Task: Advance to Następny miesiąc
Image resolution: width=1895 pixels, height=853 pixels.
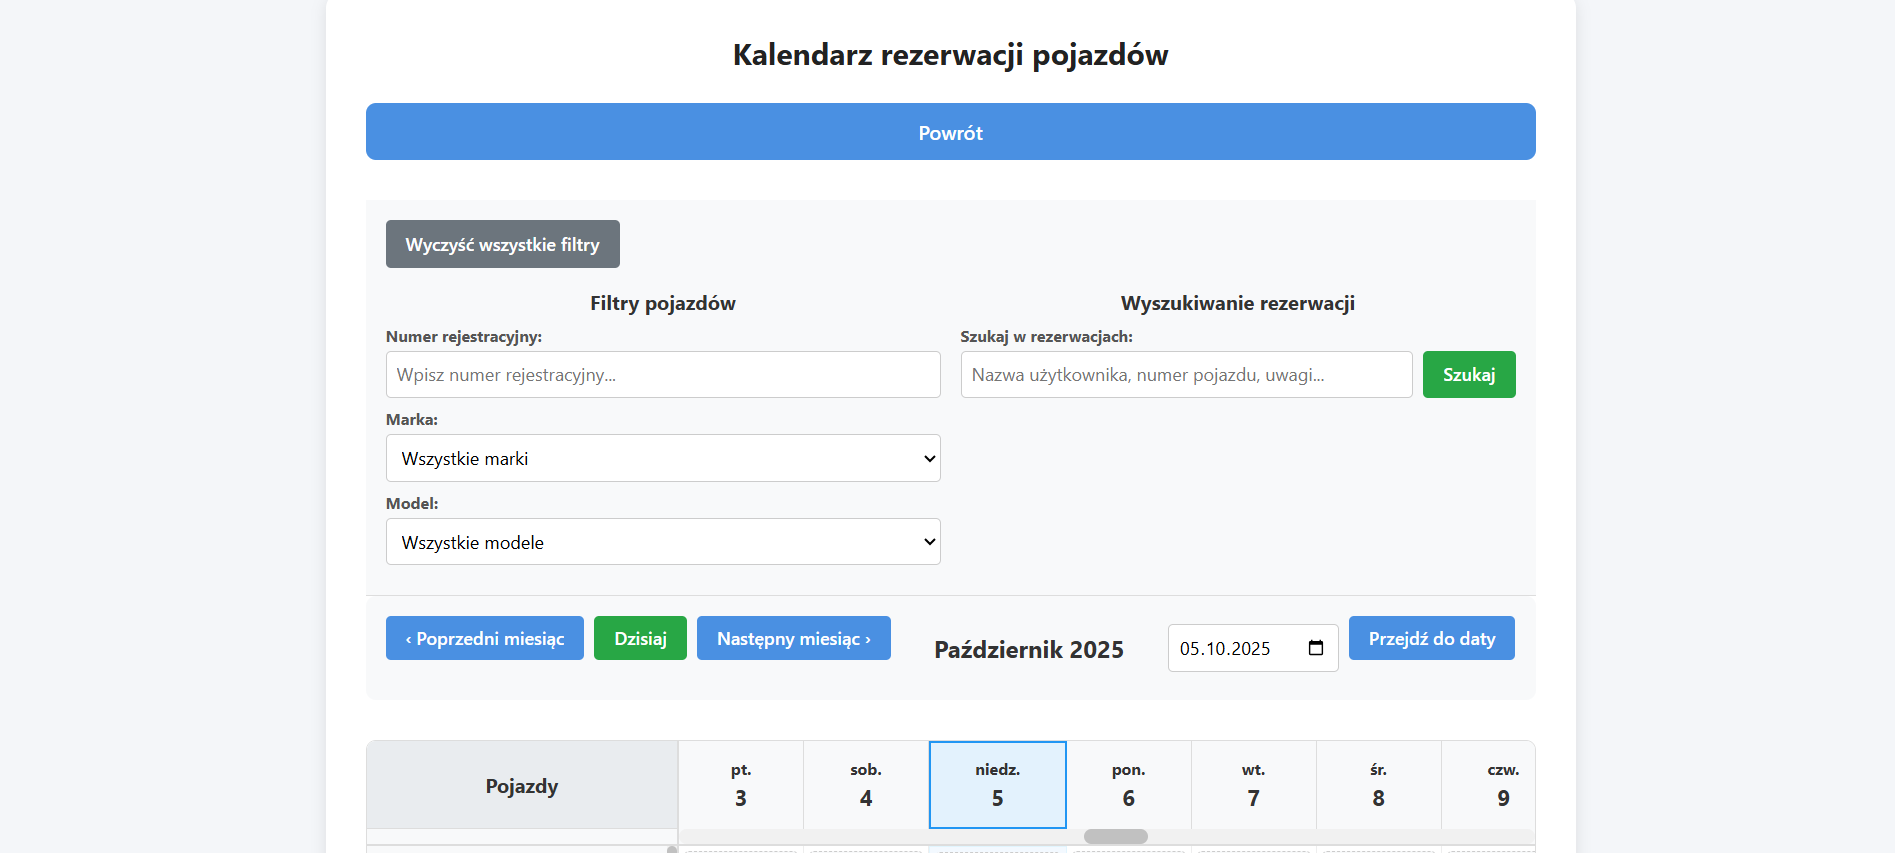Action: point(793,638)
